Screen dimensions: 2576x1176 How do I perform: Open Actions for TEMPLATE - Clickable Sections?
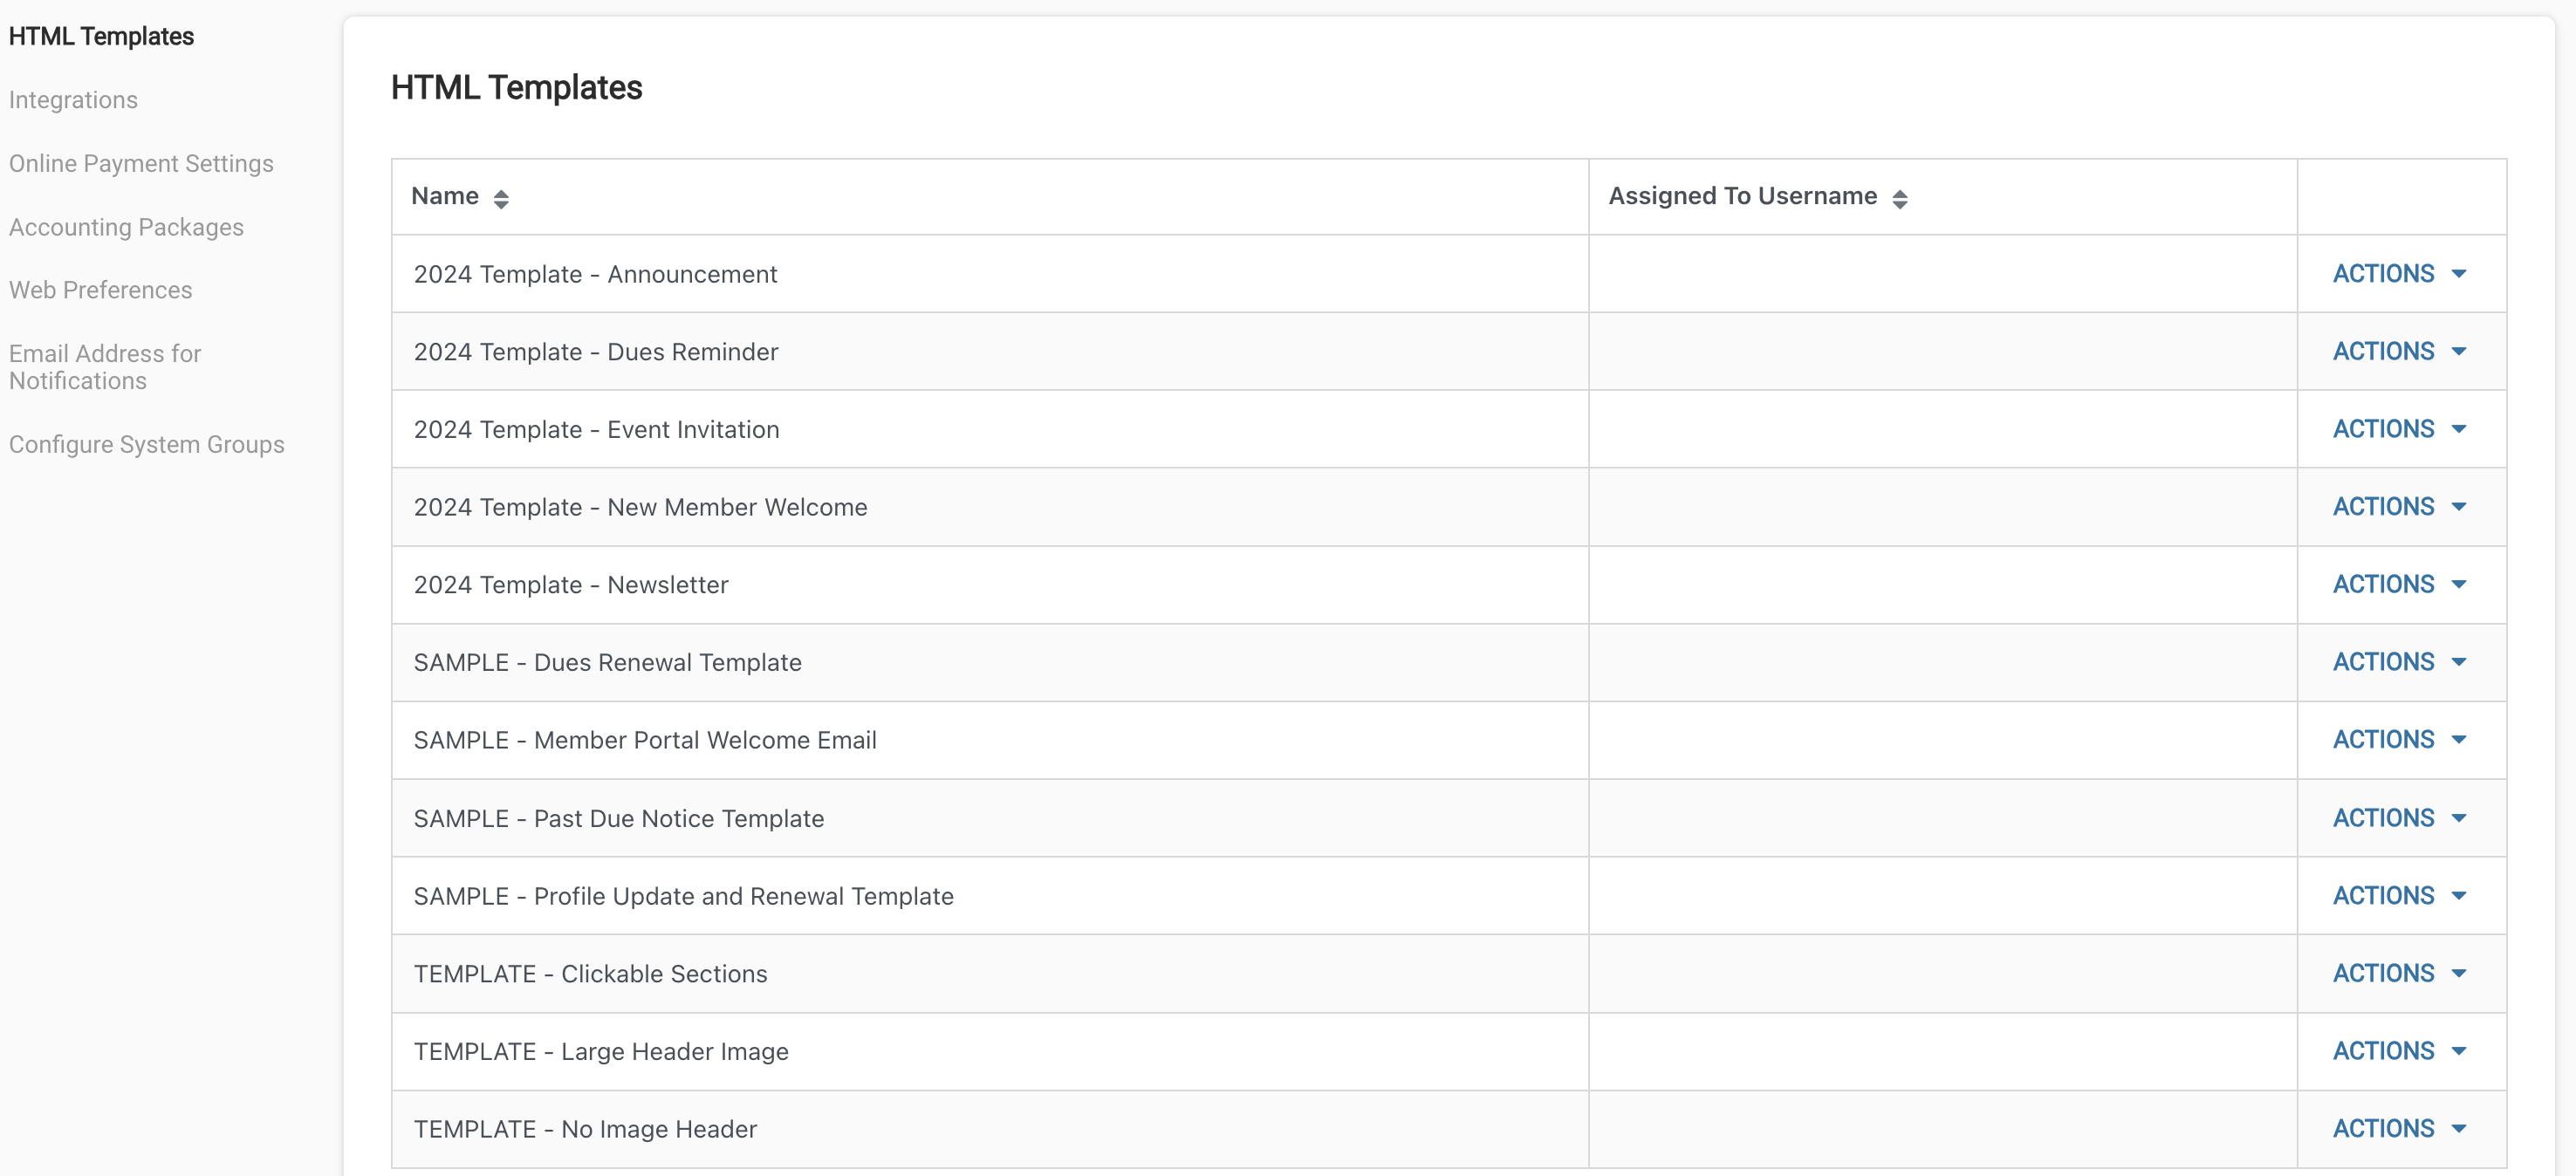(2398, 974)
